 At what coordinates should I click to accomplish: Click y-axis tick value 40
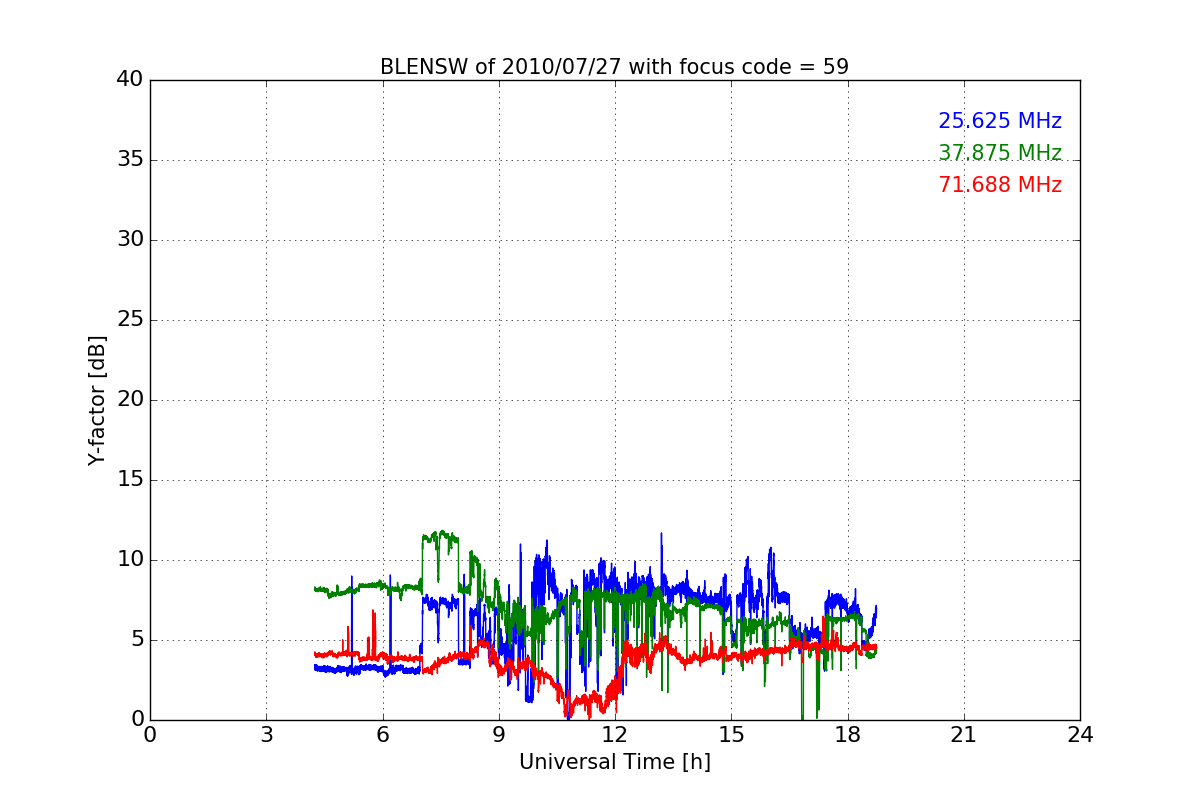coord(130,80)
